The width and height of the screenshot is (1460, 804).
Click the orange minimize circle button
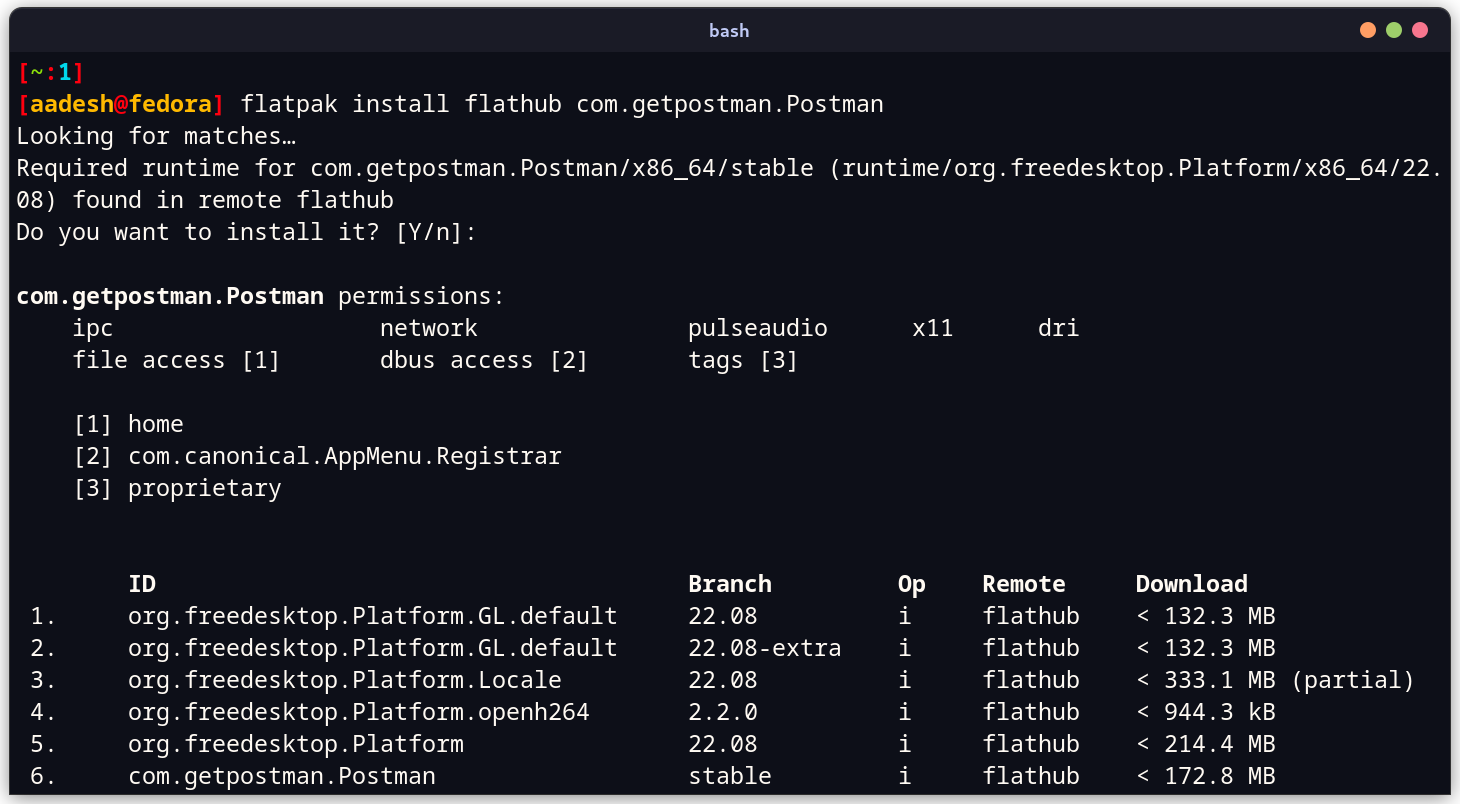coord(1367,30)
